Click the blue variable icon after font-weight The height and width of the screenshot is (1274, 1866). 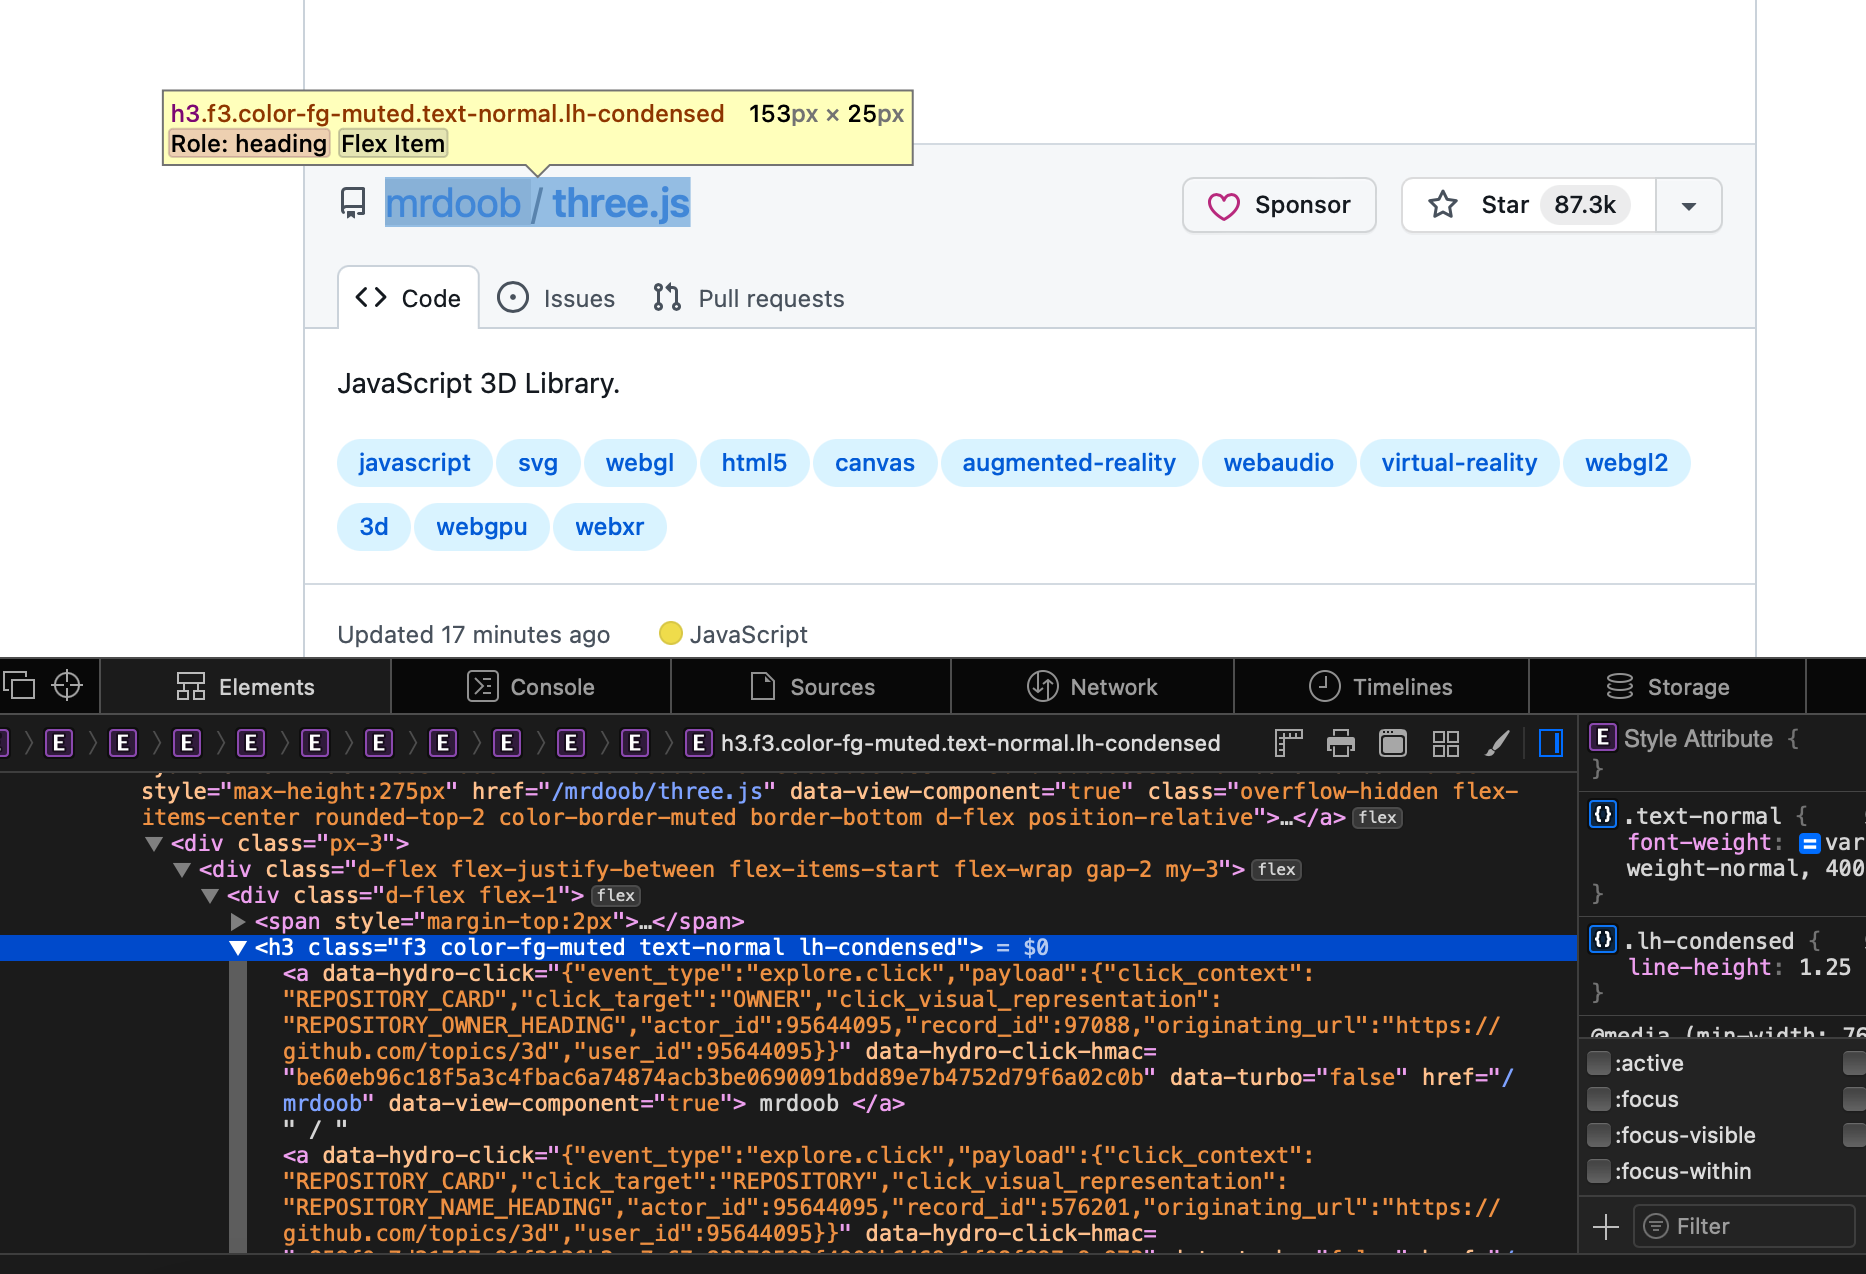pos(1809,843)
